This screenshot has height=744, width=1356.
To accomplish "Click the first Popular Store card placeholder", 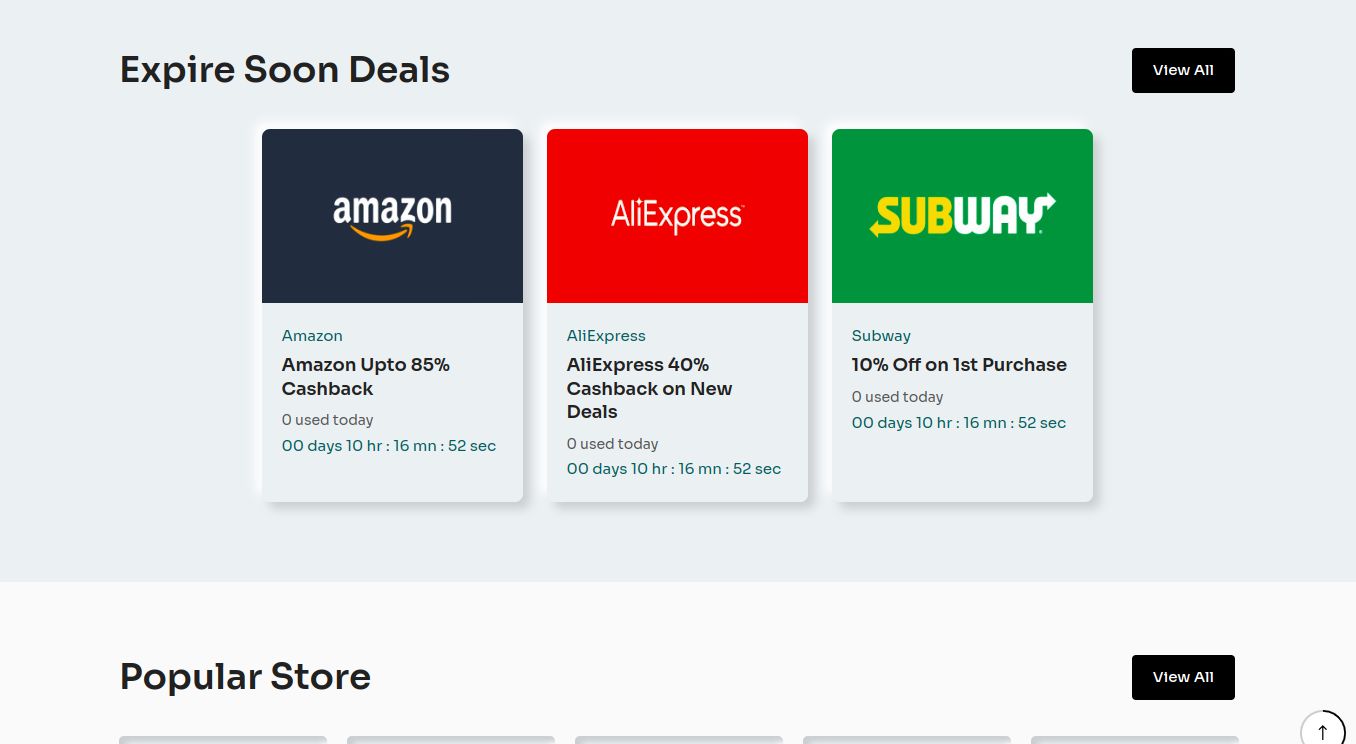I will coord(222,741).
